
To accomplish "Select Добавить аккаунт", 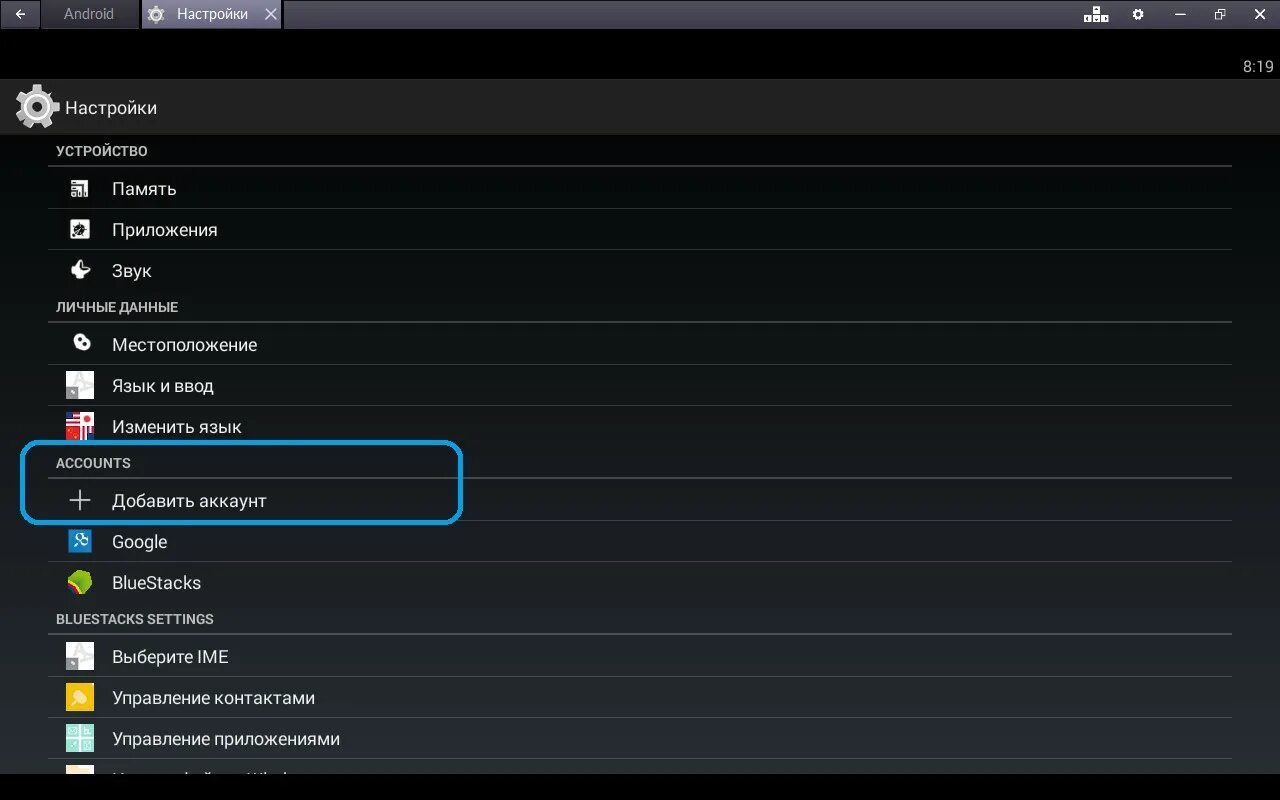I will pos(640,500).
